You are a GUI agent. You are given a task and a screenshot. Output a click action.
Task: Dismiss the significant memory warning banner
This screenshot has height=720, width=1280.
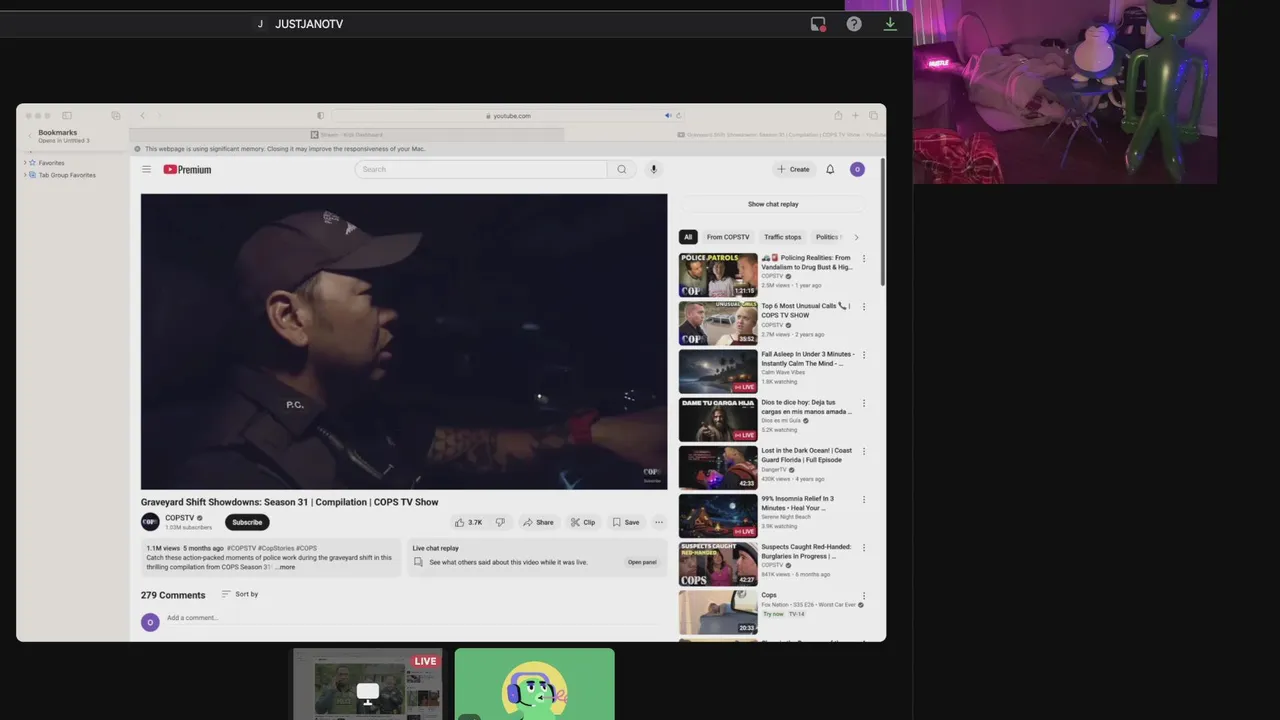click(x=138, y=149)
